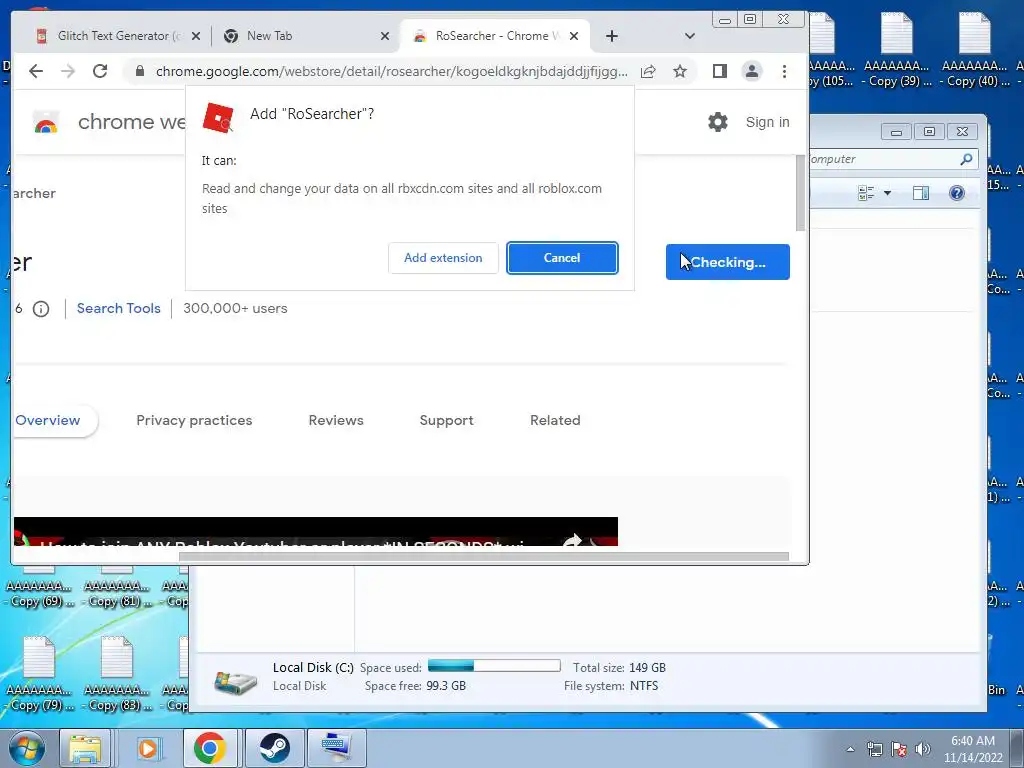This screenshot has width=1024, height=768.
Task: Open the Overview tab
Action: (x=48, y=421)
